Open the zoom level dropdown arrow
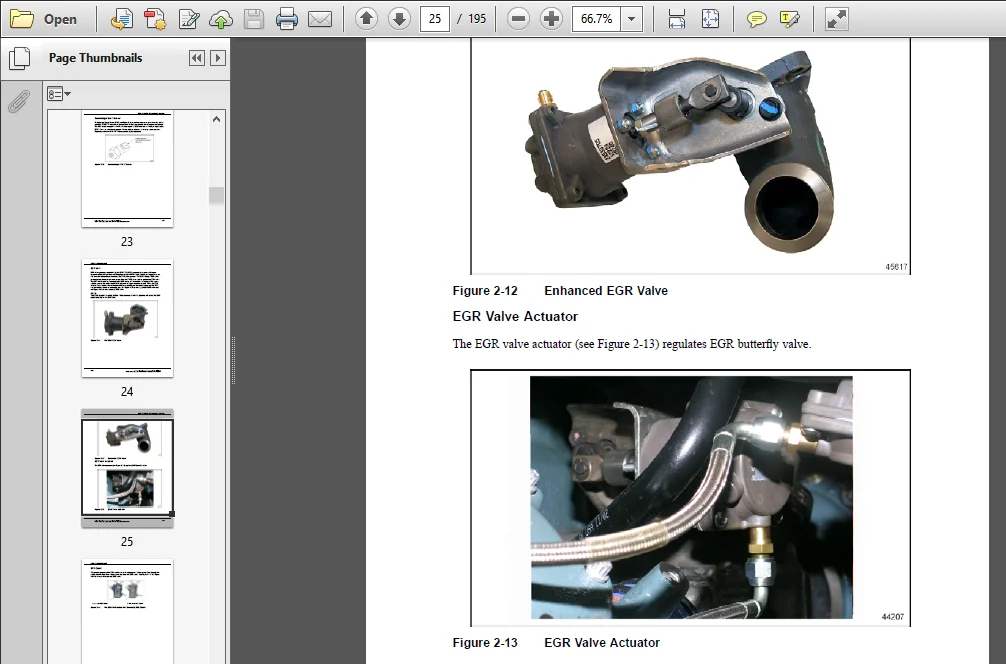The height and width of the screenshot is (664, 1006). pos(632,19)
